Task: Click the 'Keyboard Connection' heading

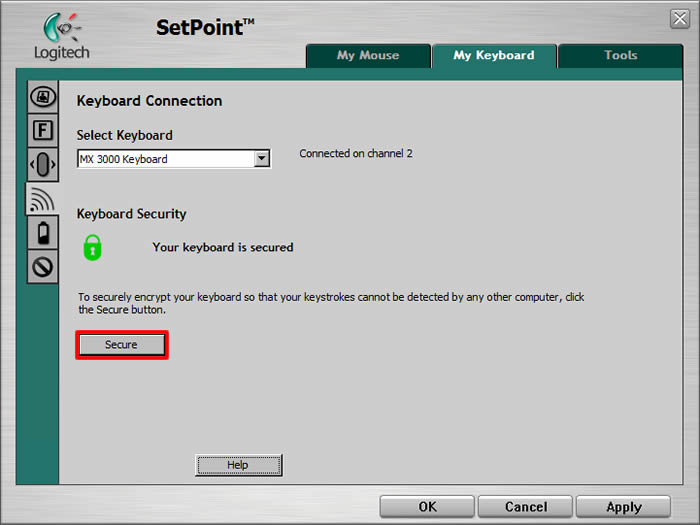Action: (x=150, y=101)
